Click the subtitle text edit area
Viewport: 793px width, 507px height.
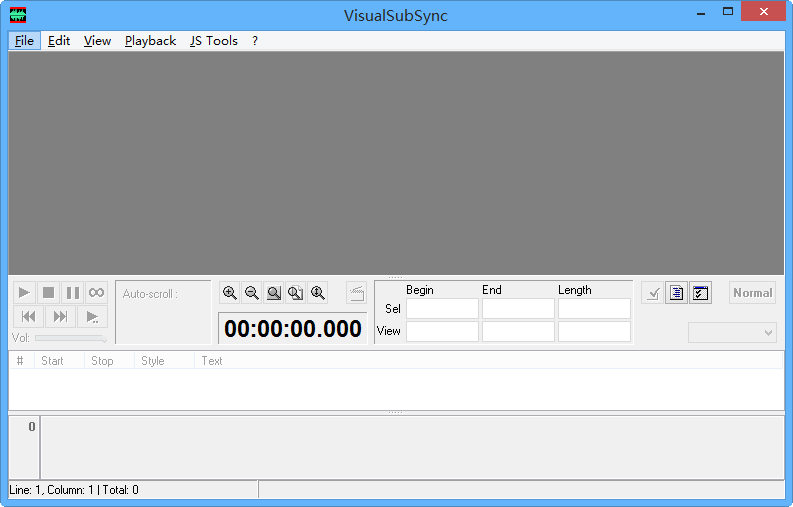point(412,448)
